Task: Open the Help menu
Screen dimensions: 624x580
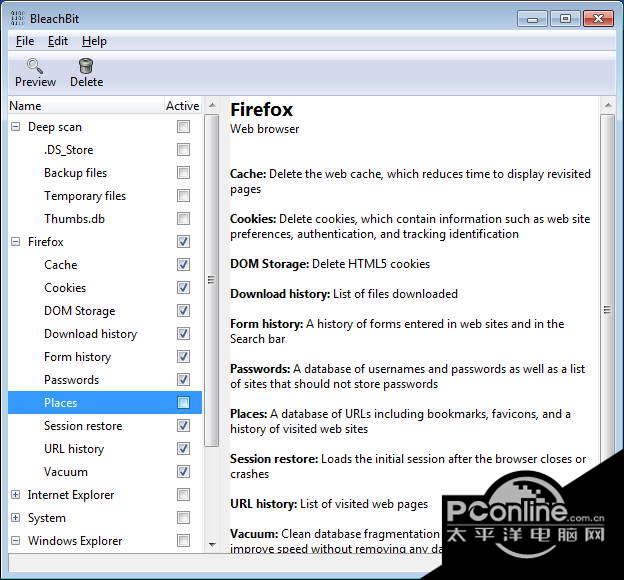Action: pyautogui.click(x=94, y=41)
